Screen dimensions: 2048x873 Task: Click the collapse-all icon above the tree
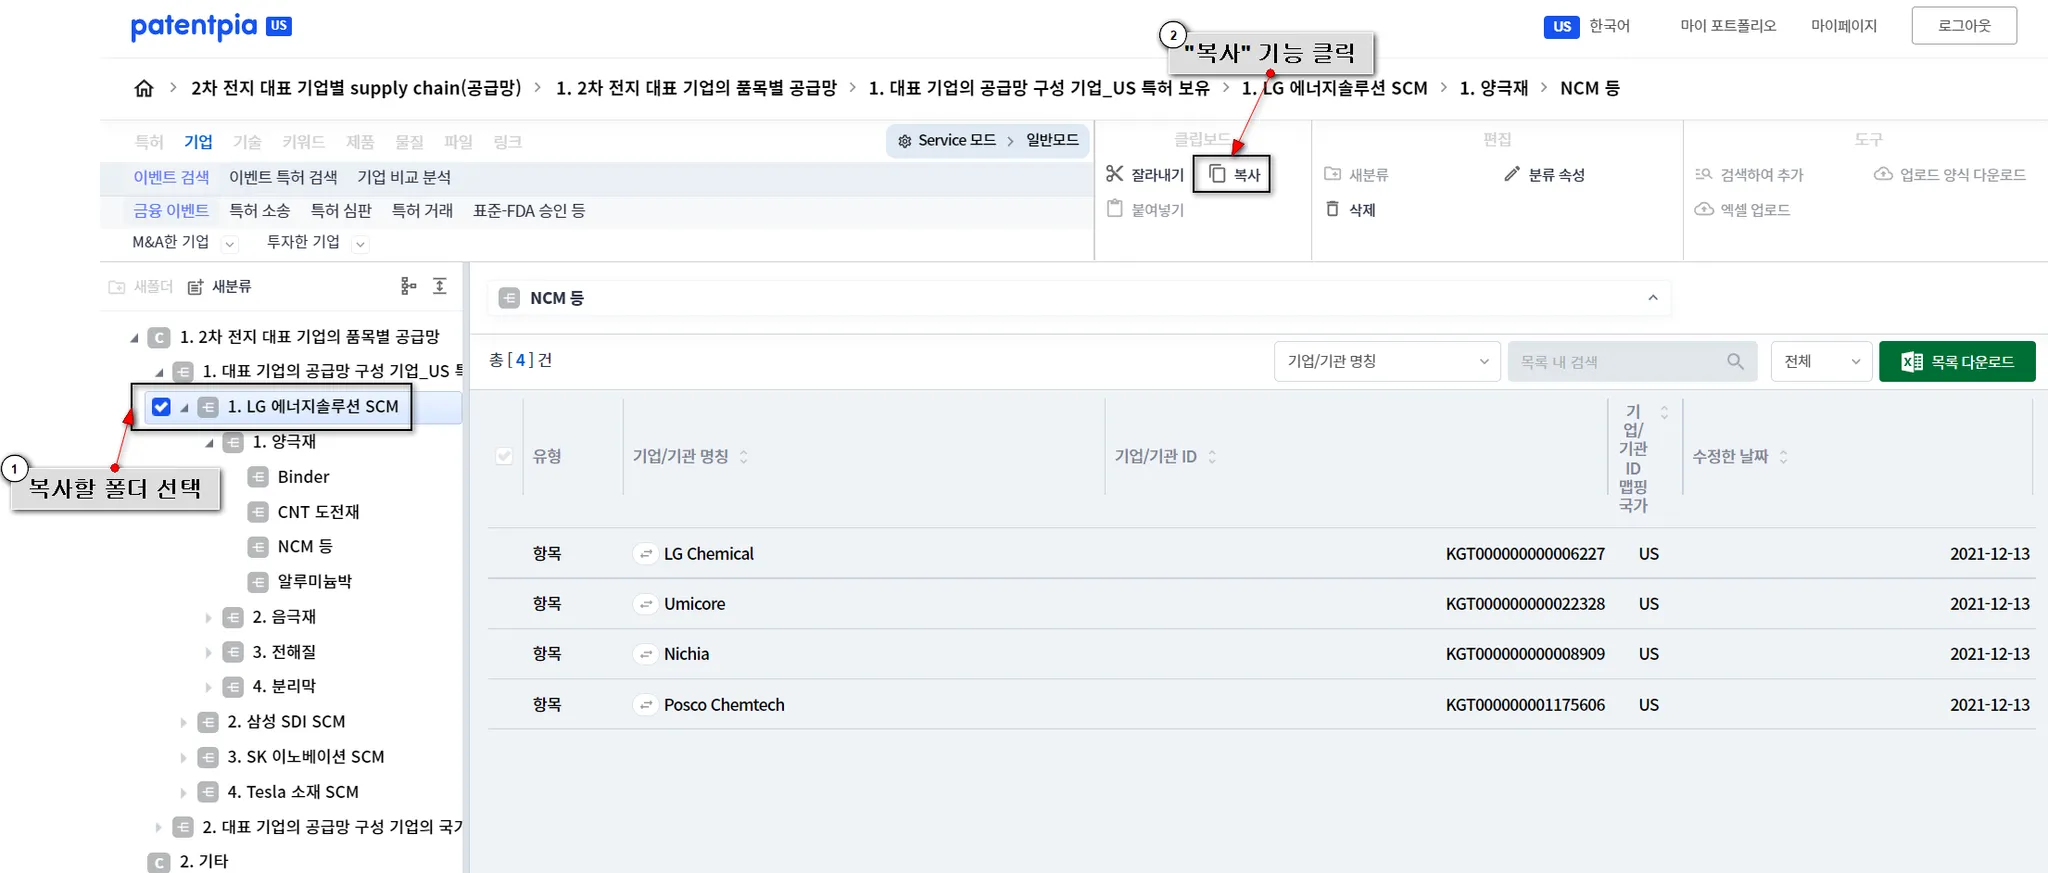point(440,286)
